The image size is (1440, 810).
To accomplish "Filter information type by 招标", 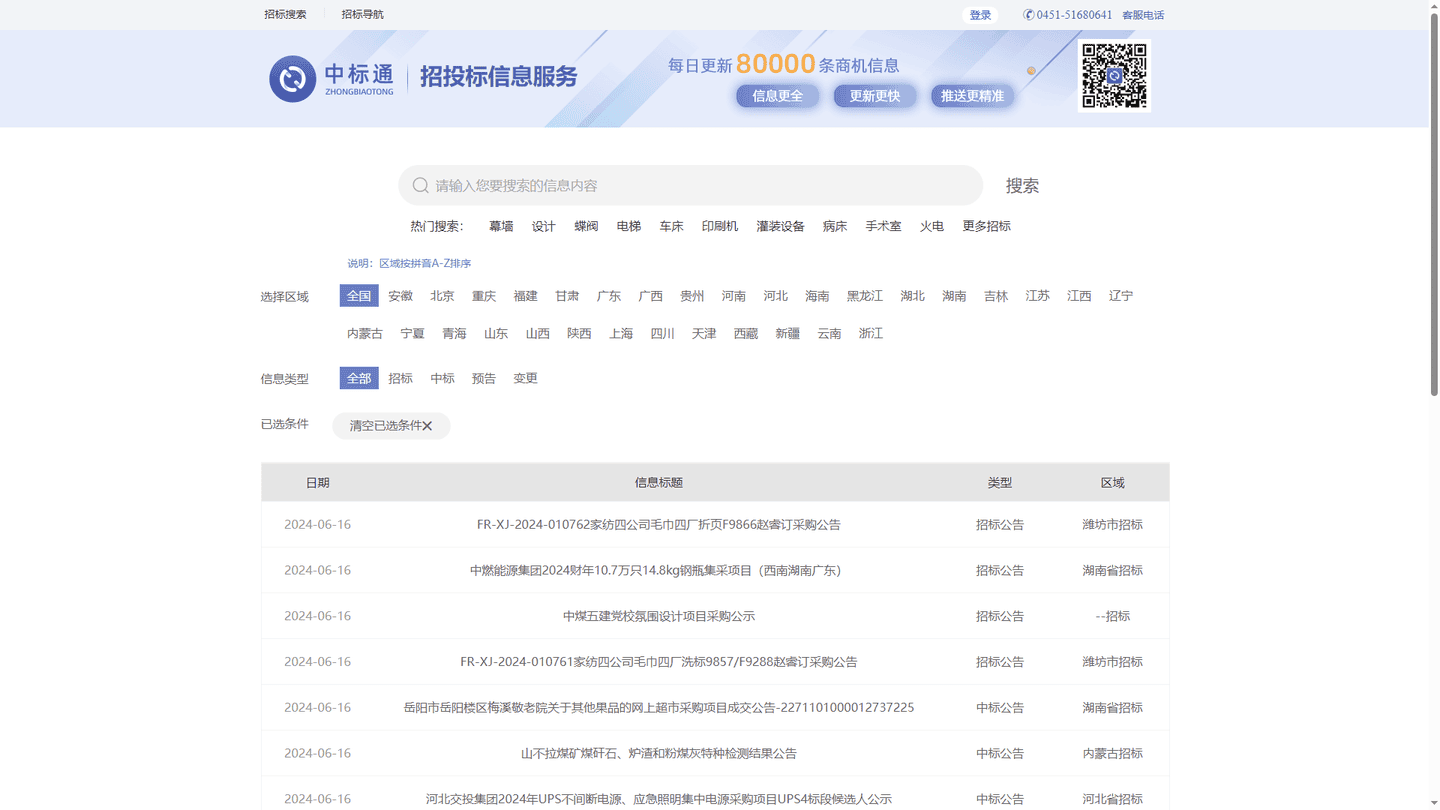I will click(x=400, y=378).
